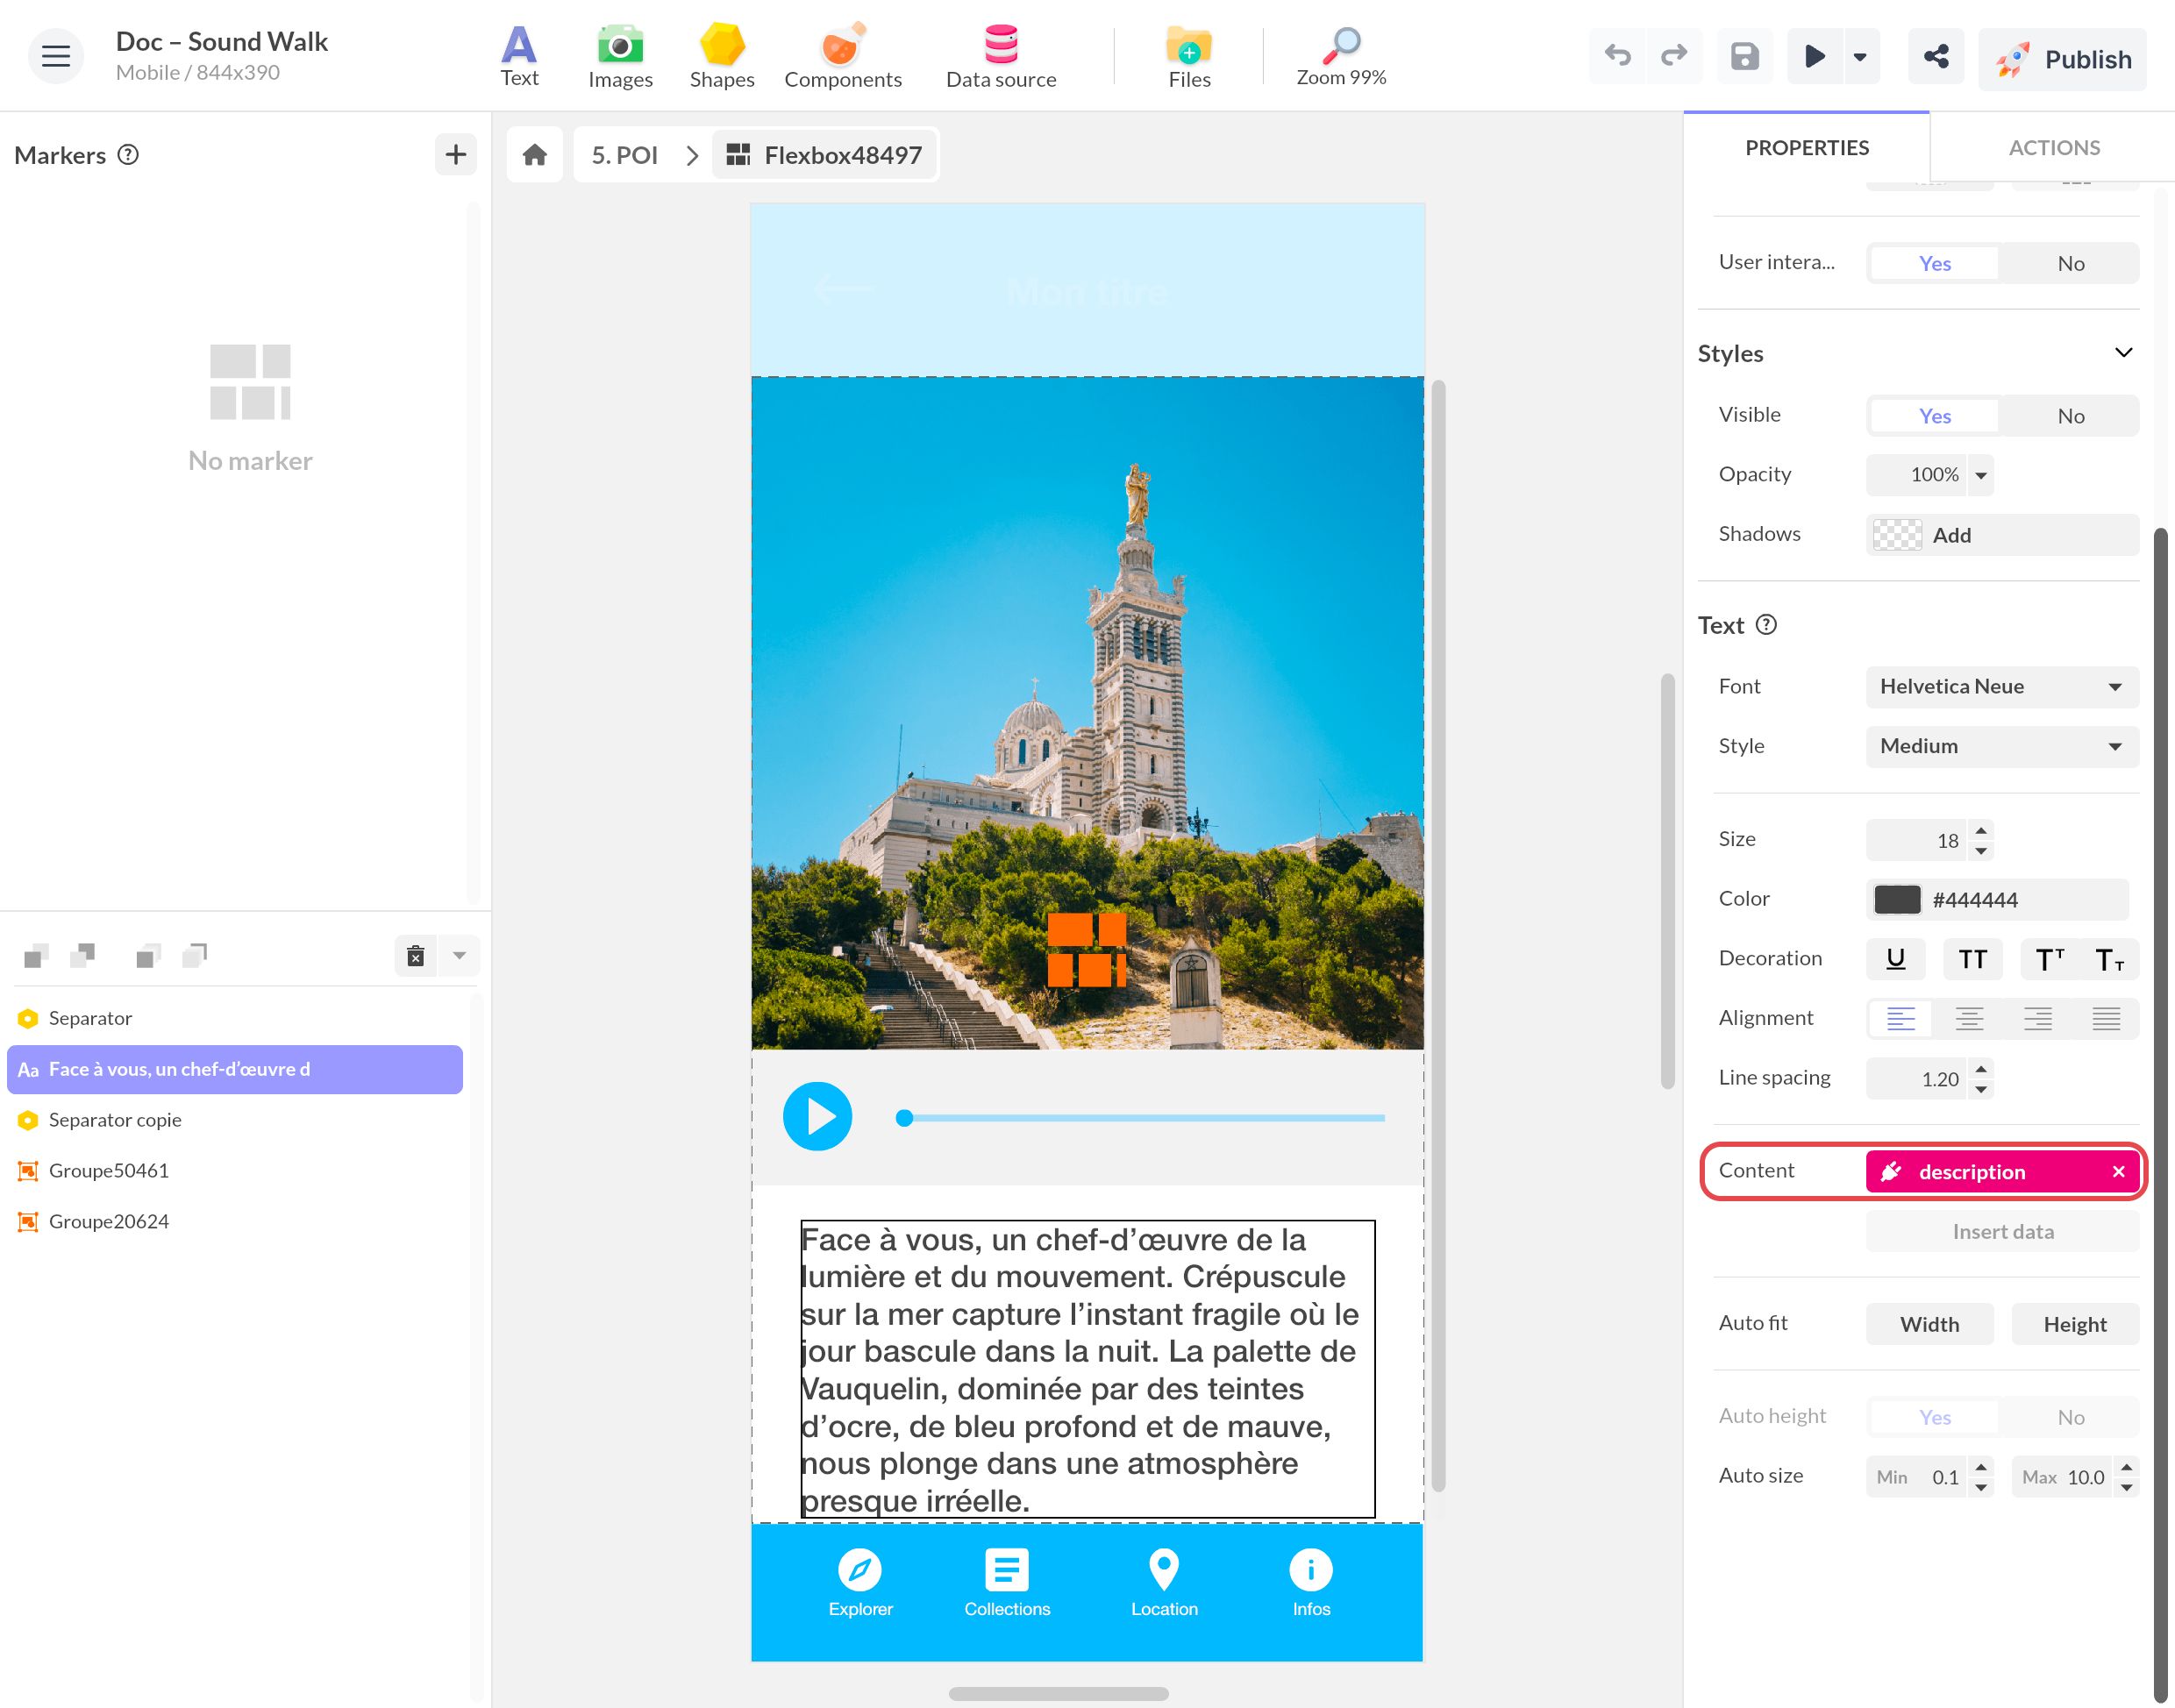
Task: Open the Font dropdown Helvetica Neue
Action: 2002,687
